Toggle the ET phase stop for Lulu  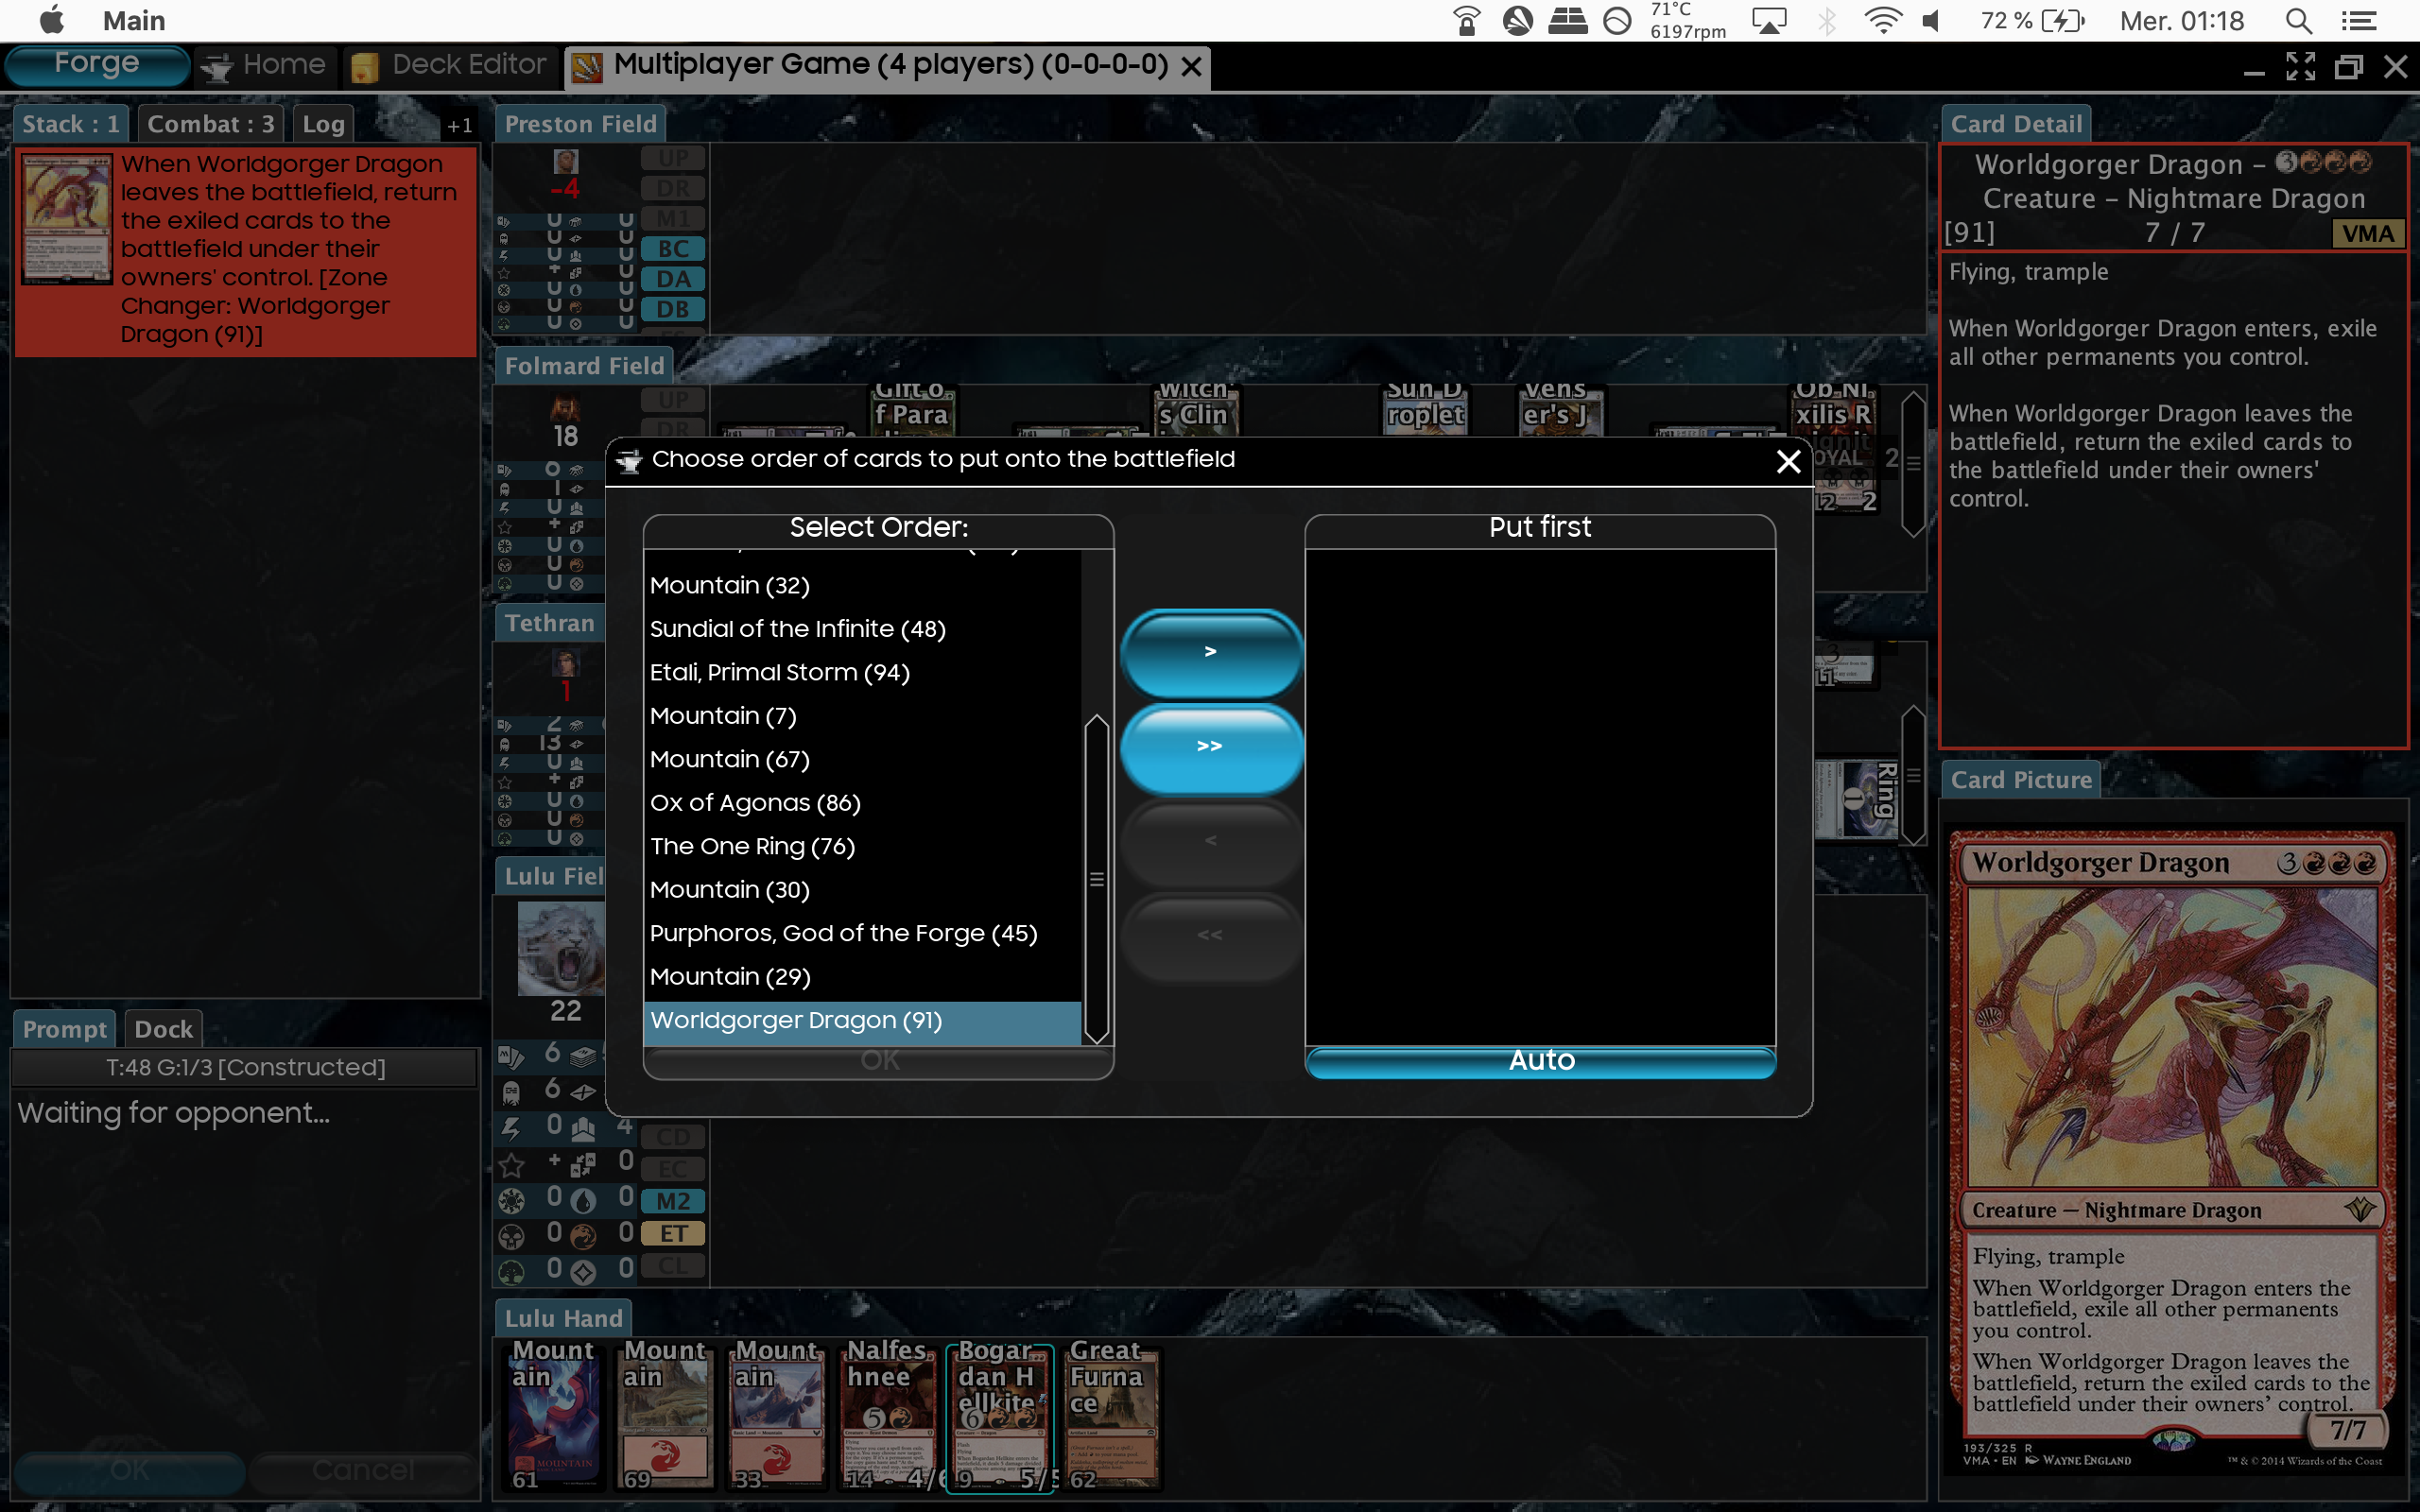(673, 1234)
